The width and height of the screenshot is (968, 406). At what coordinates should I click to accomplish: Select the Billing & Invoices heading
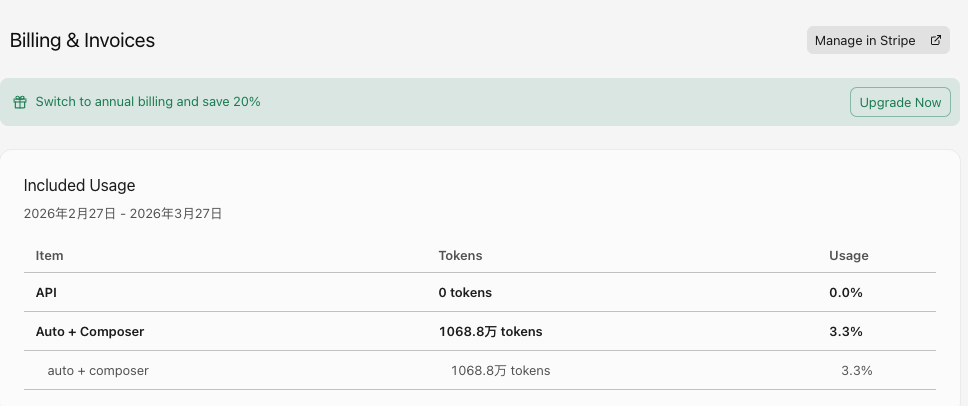(x=82, y=41)
